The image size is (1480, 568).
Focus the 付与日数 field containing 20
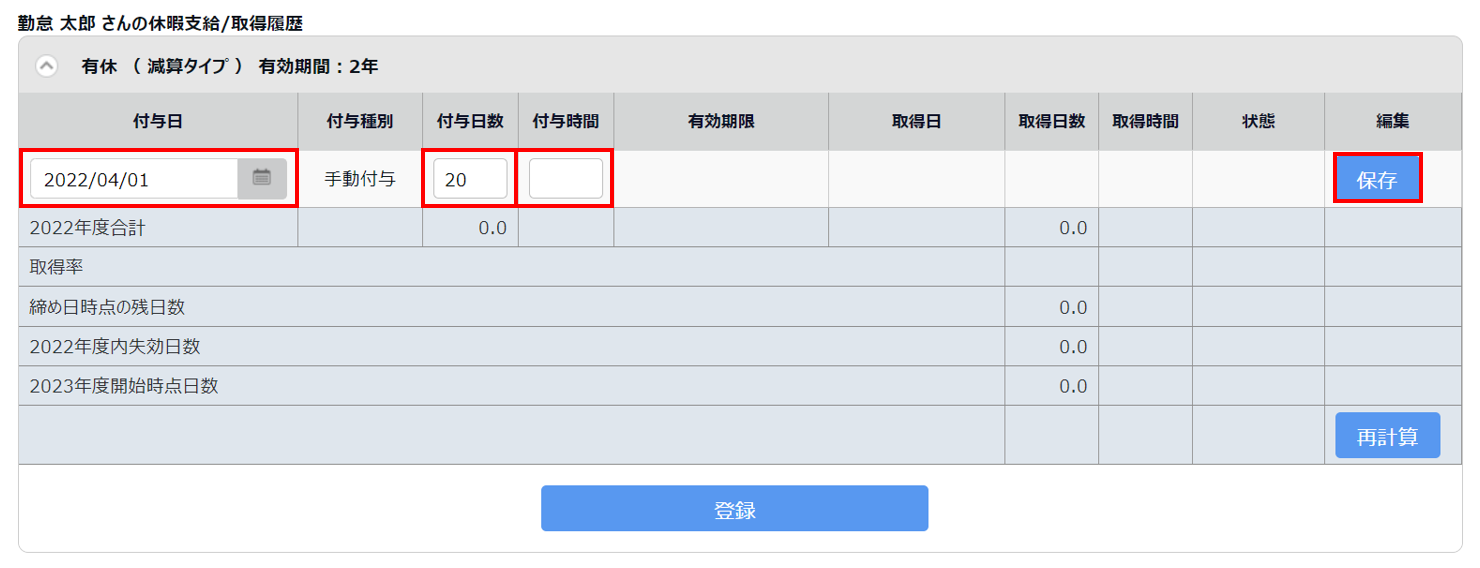coord(470,179)
